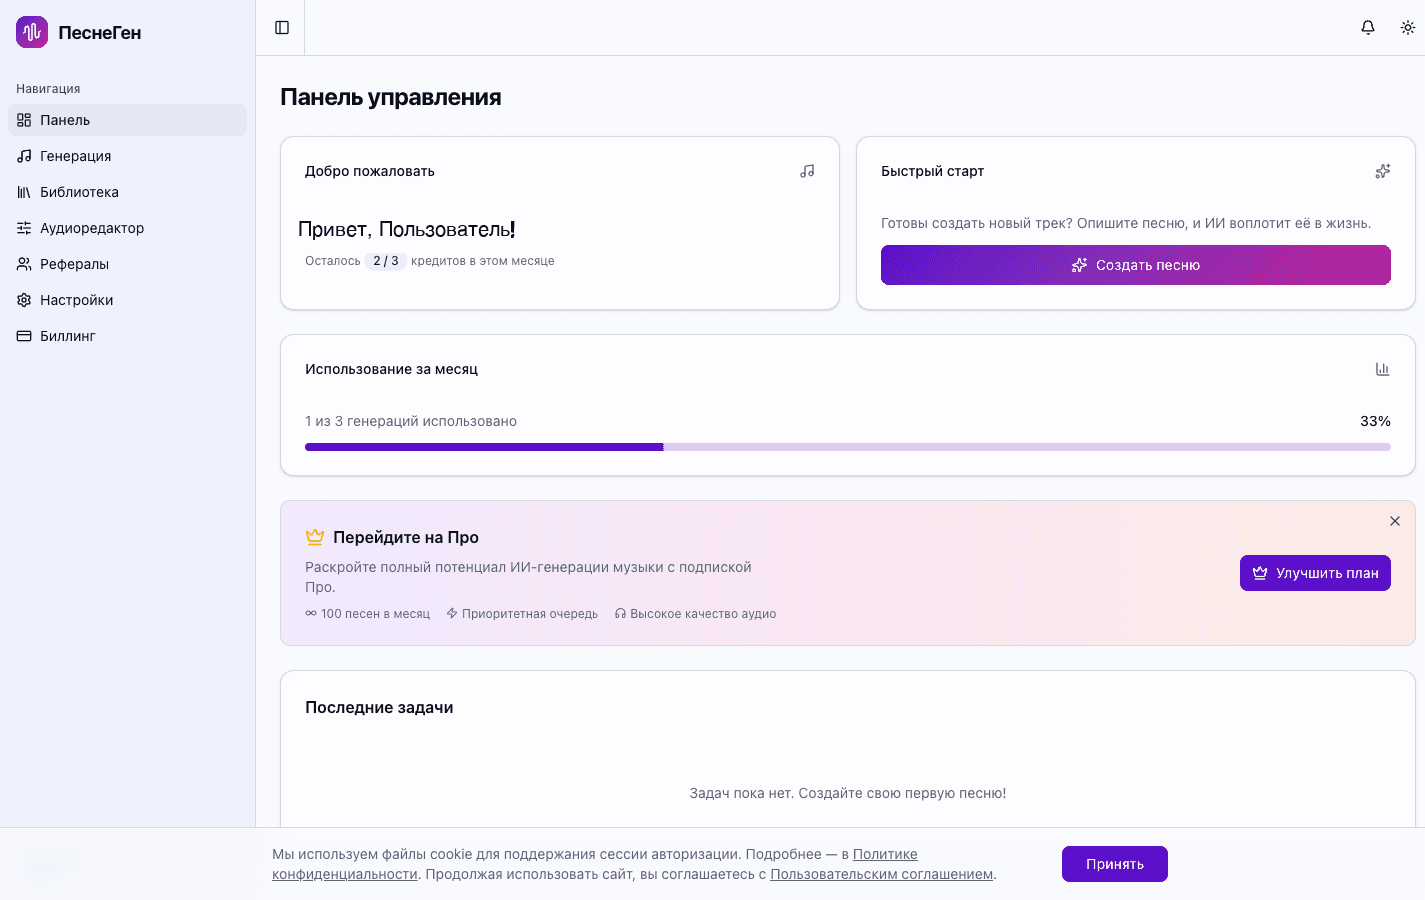Viewport: 1425px width, 900px height.
Task: Click the music note icon in welcome card
Action: (x=807, y=171)
